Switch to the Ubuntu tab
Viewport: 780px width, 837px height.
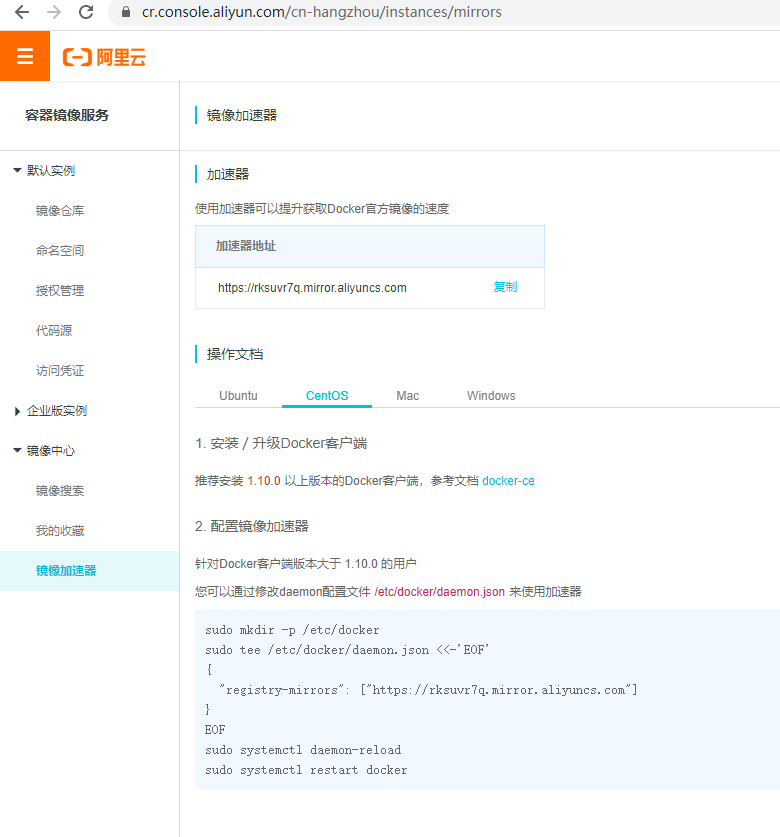tap(238, 396)
